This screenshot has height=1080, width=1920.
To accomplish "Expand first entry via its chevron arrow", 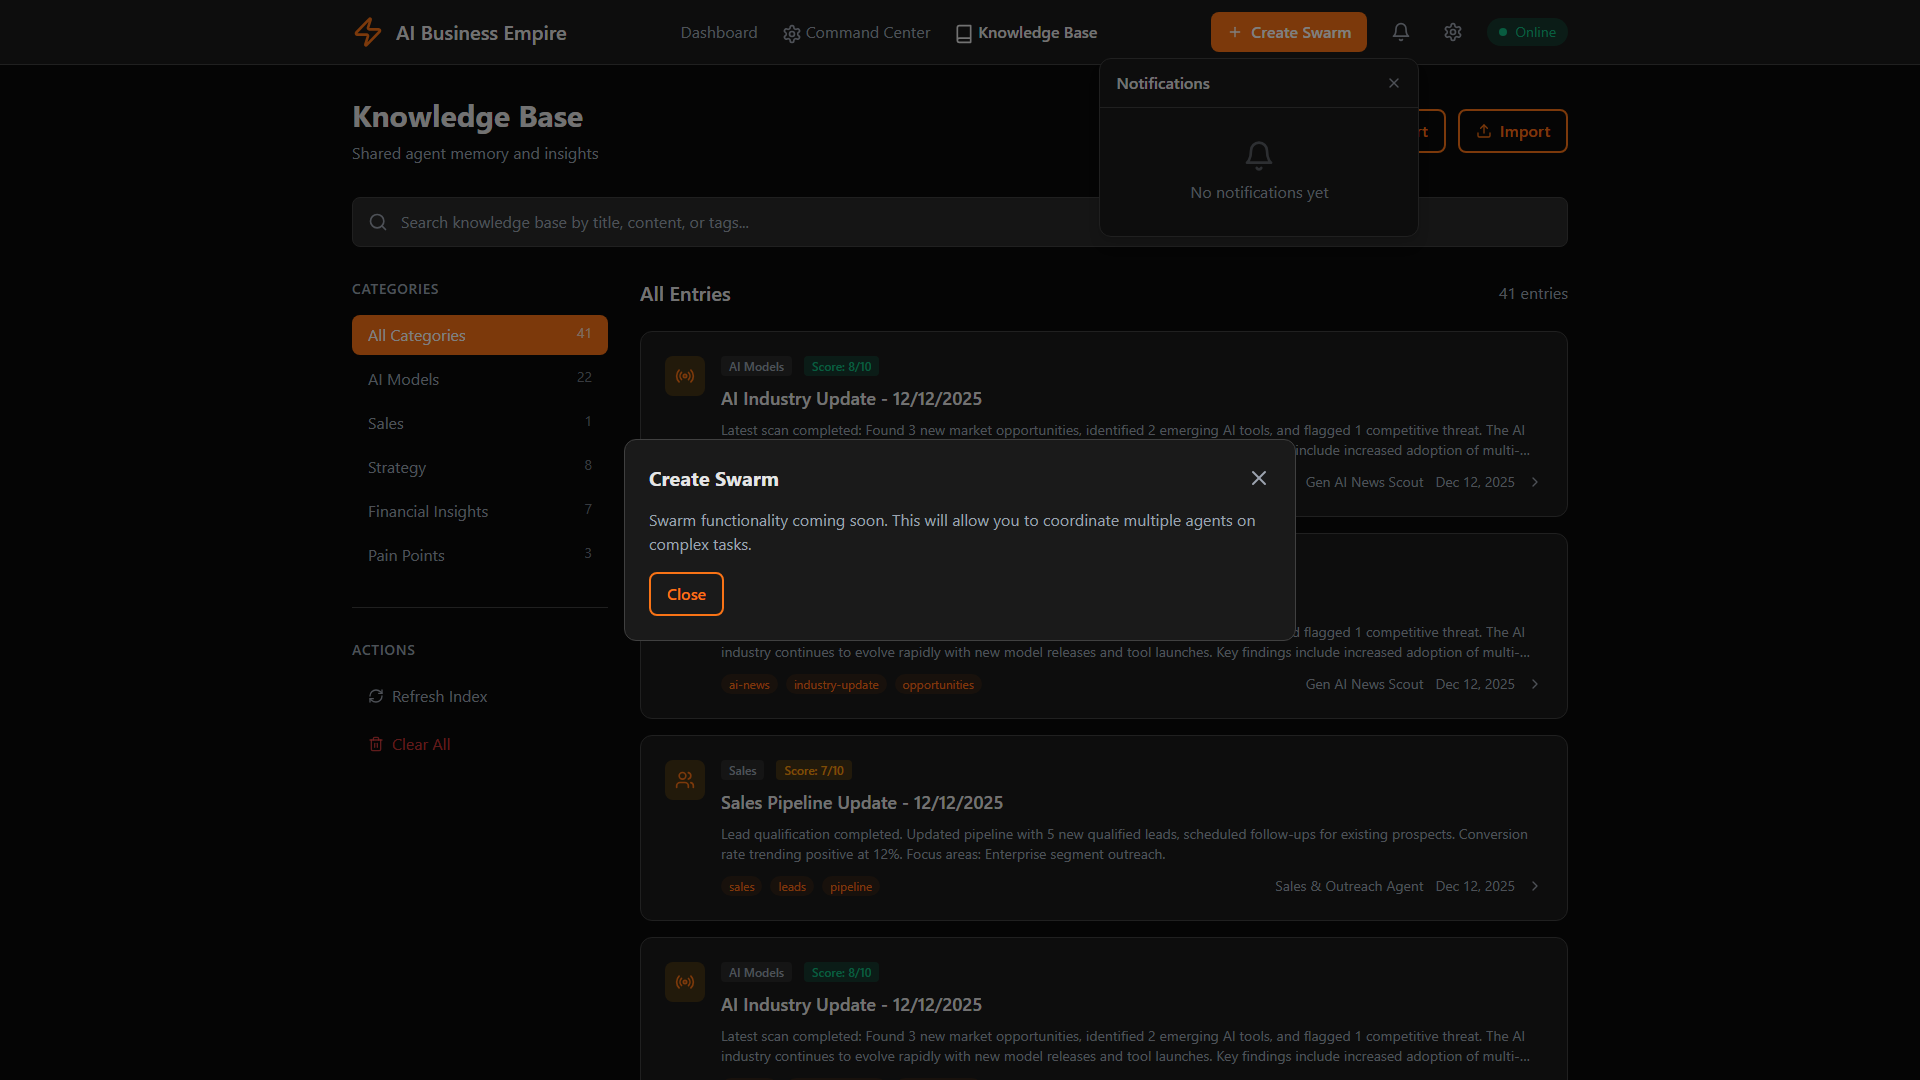I will 1535,482.
